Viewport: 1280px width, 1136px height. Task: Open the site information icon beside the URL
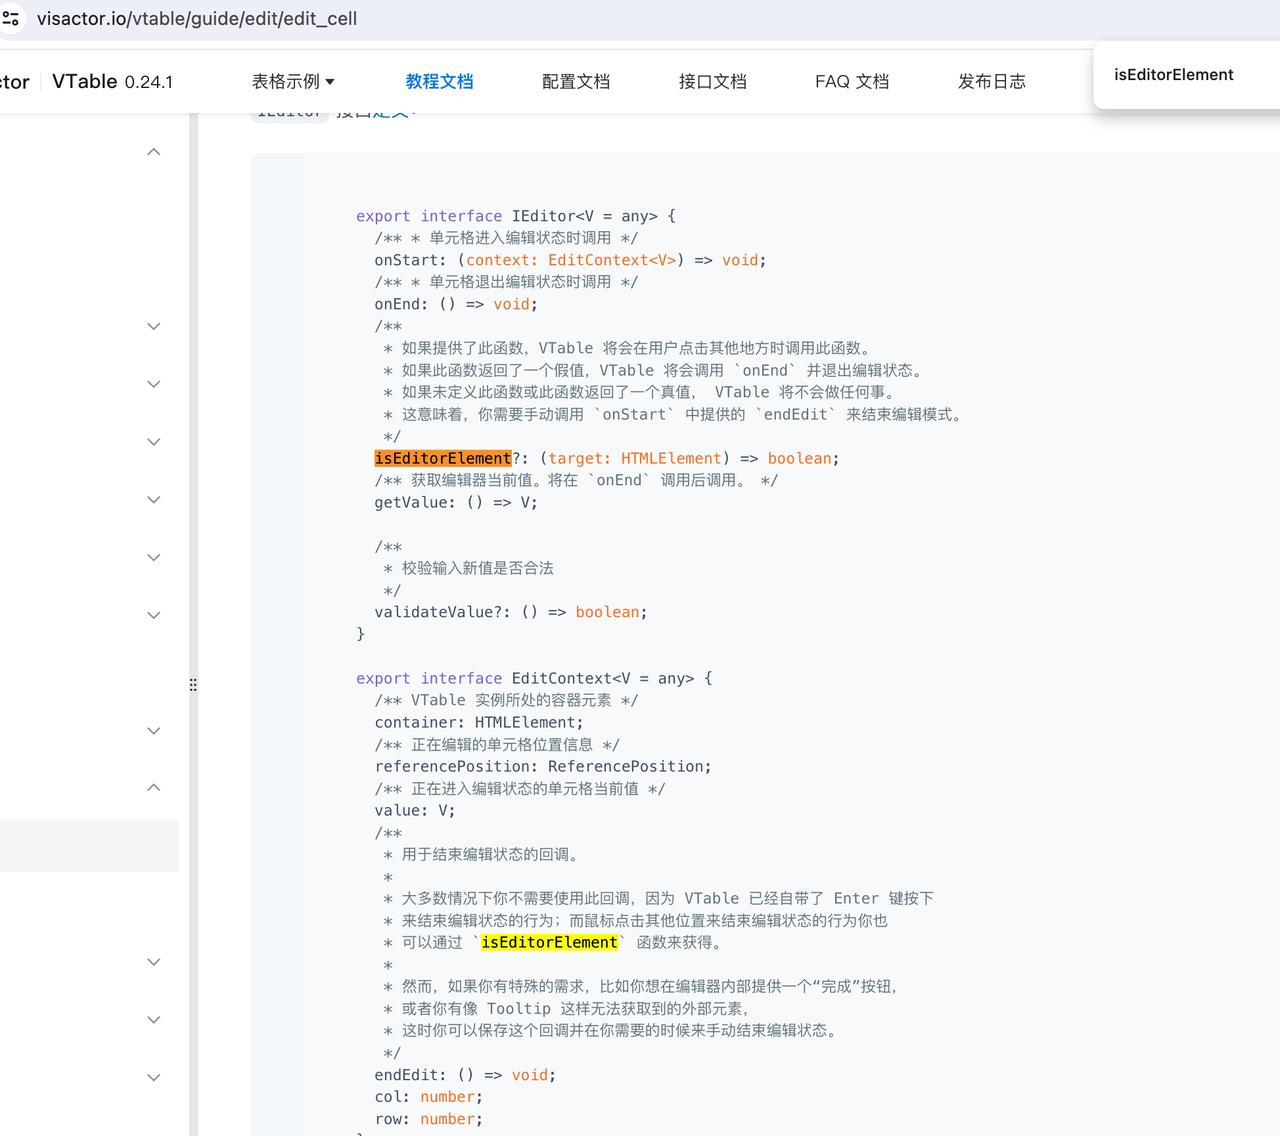tap(11, 19)
